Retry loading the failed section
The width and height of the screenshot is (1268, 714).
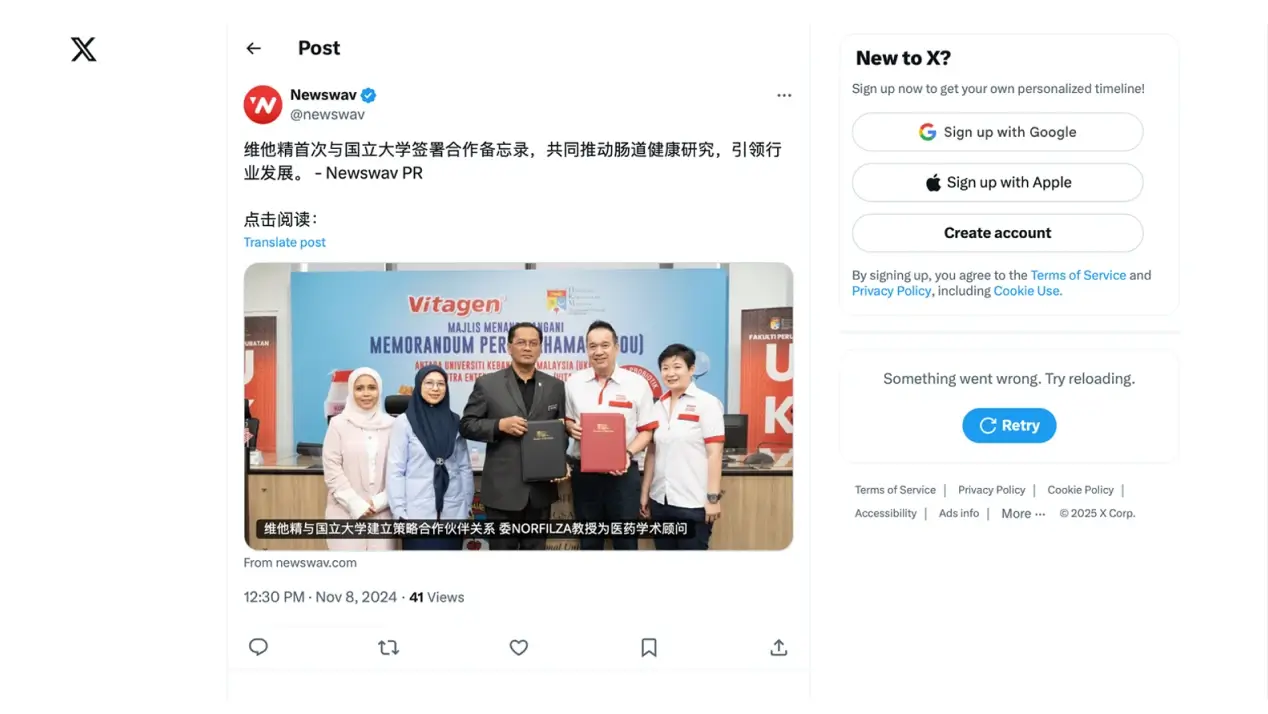[x=1009, y=425]
